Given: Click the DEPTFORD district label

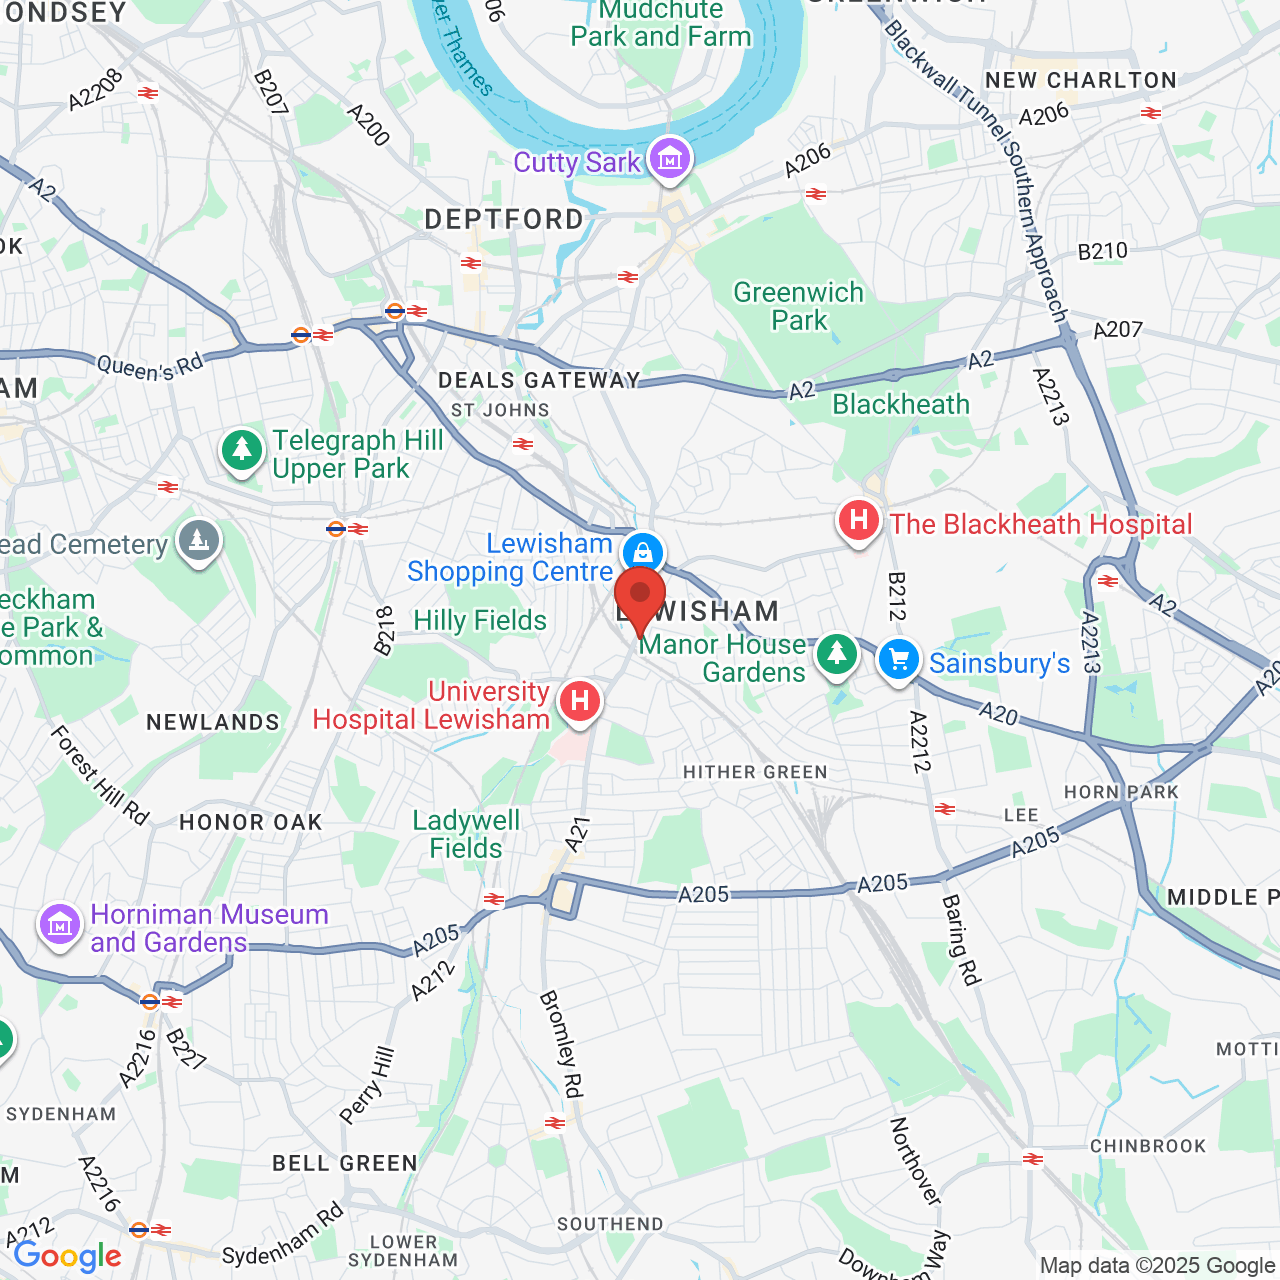Looking at the screenshot, I should point(505,220).
